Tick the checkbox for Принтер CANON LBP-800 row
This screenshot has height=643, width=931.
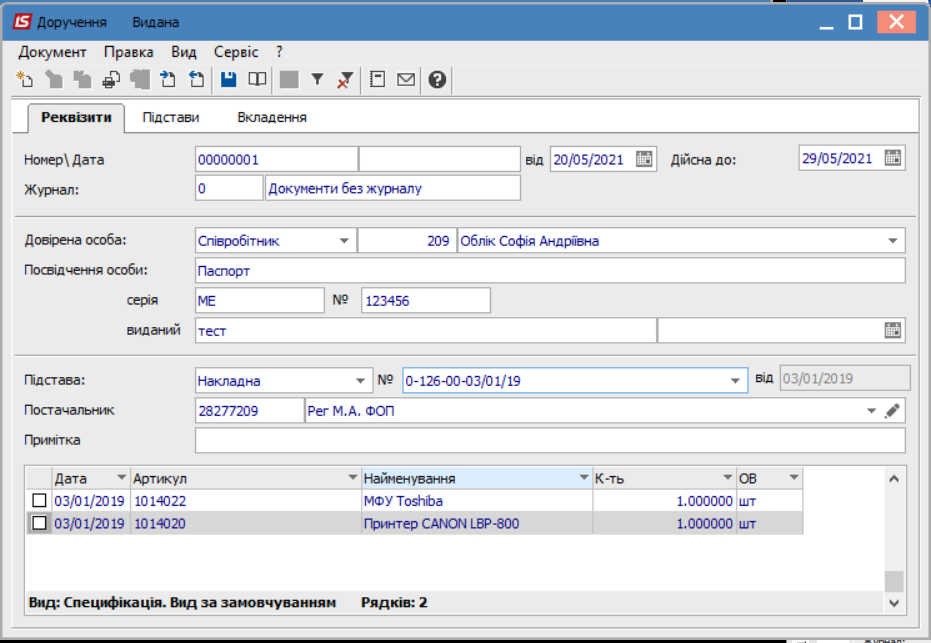(39, 523)
